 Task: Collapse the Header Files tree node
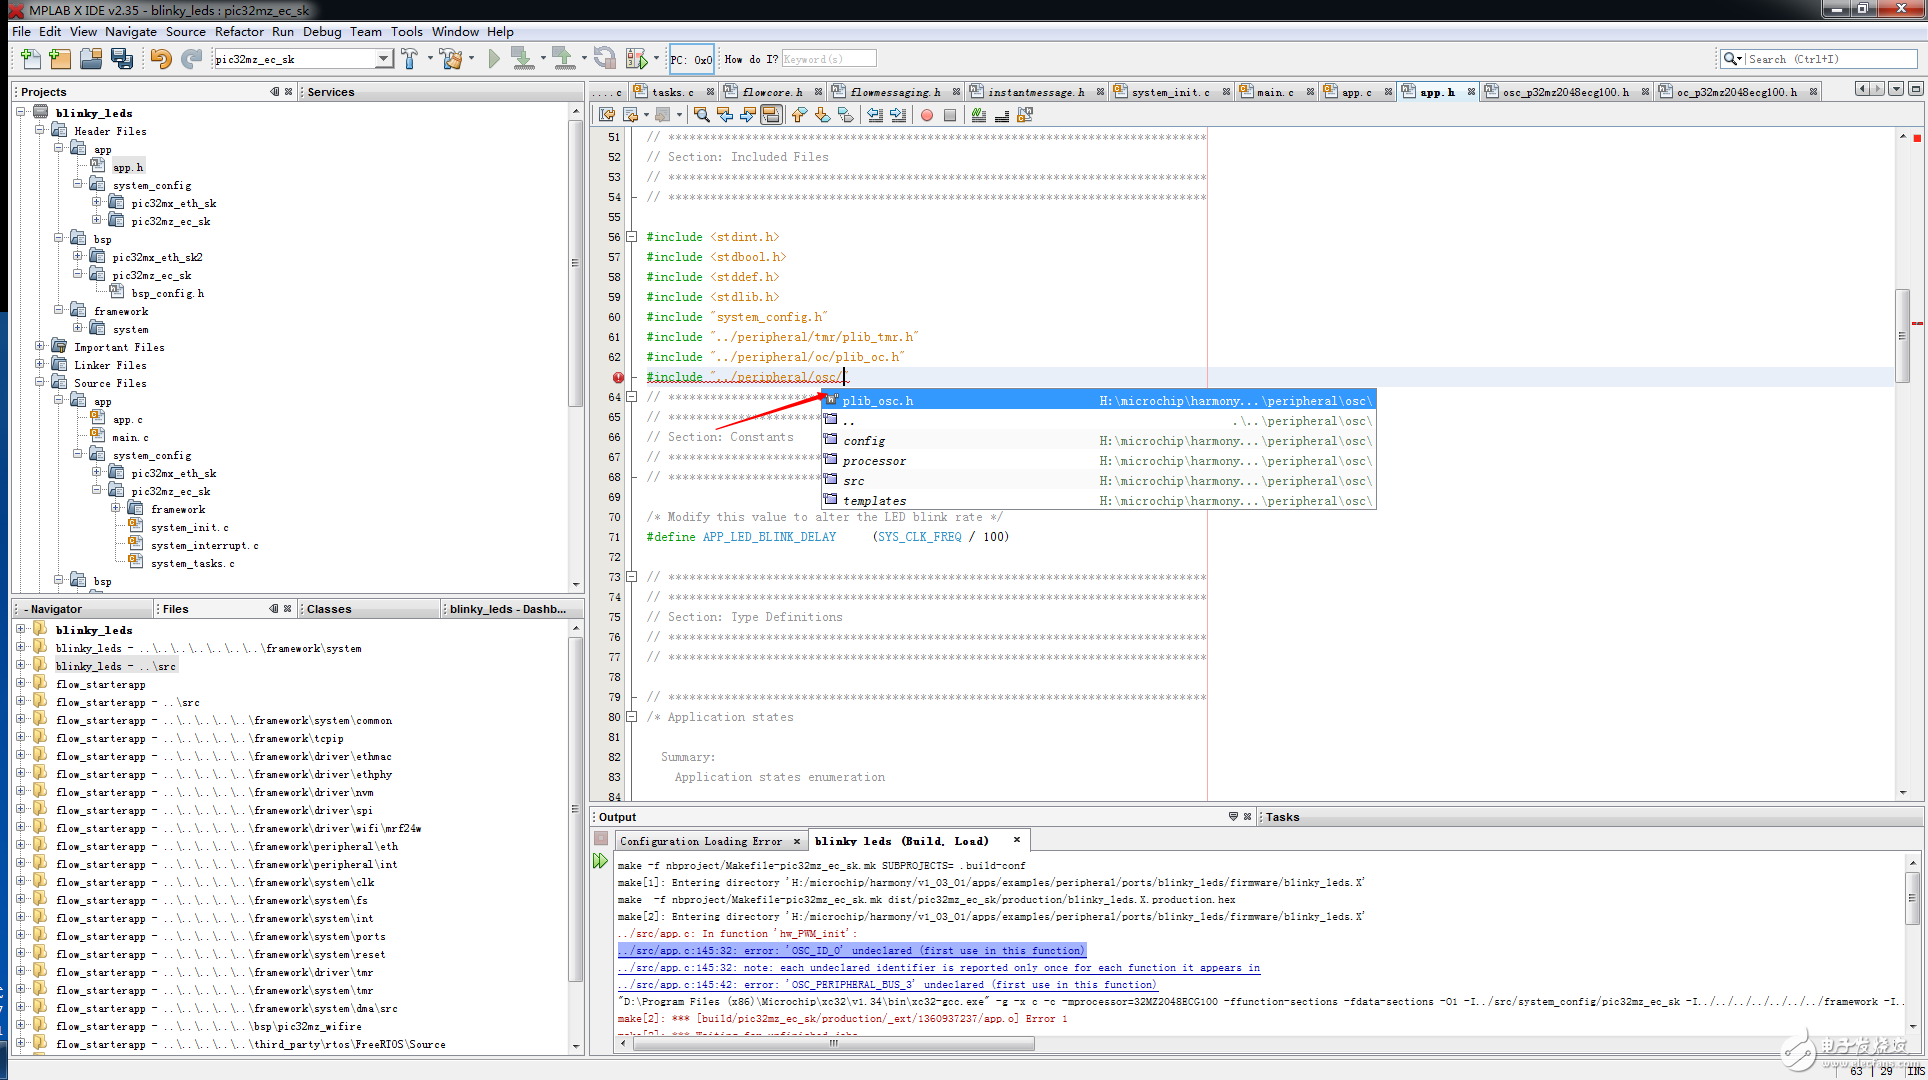pyautogui.click(x=40, y=131)
